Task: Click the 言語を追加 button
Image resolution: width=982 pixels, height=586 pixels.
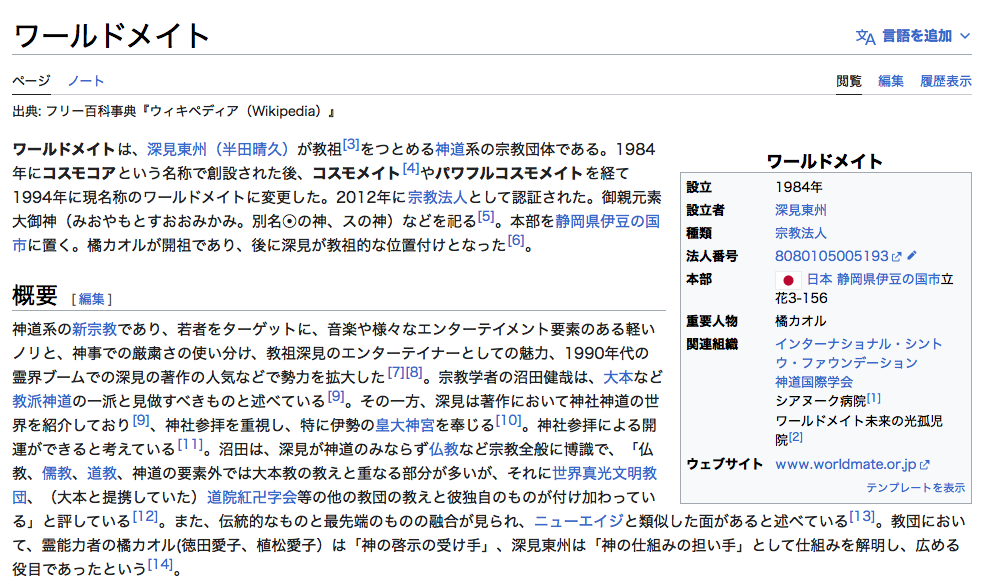Action: pos(912,36)
